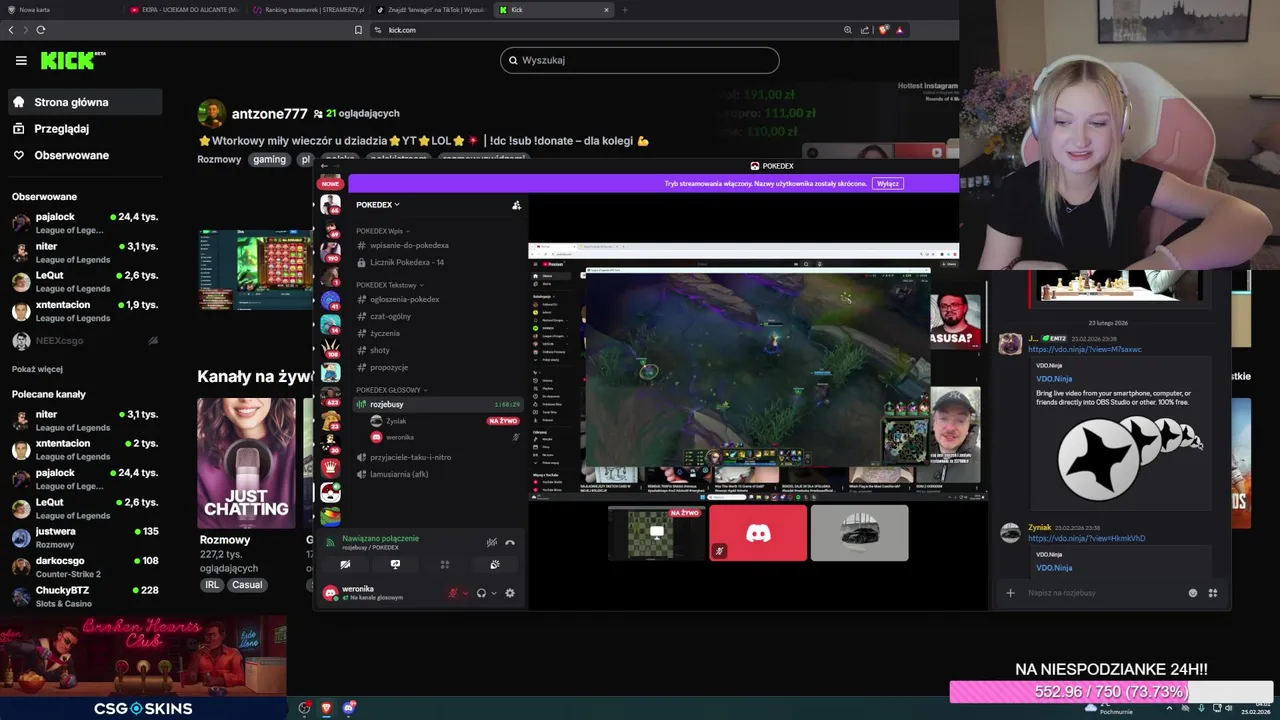
Task: Open pajalock in the Obserwowane list
Action: pos(85,223)
